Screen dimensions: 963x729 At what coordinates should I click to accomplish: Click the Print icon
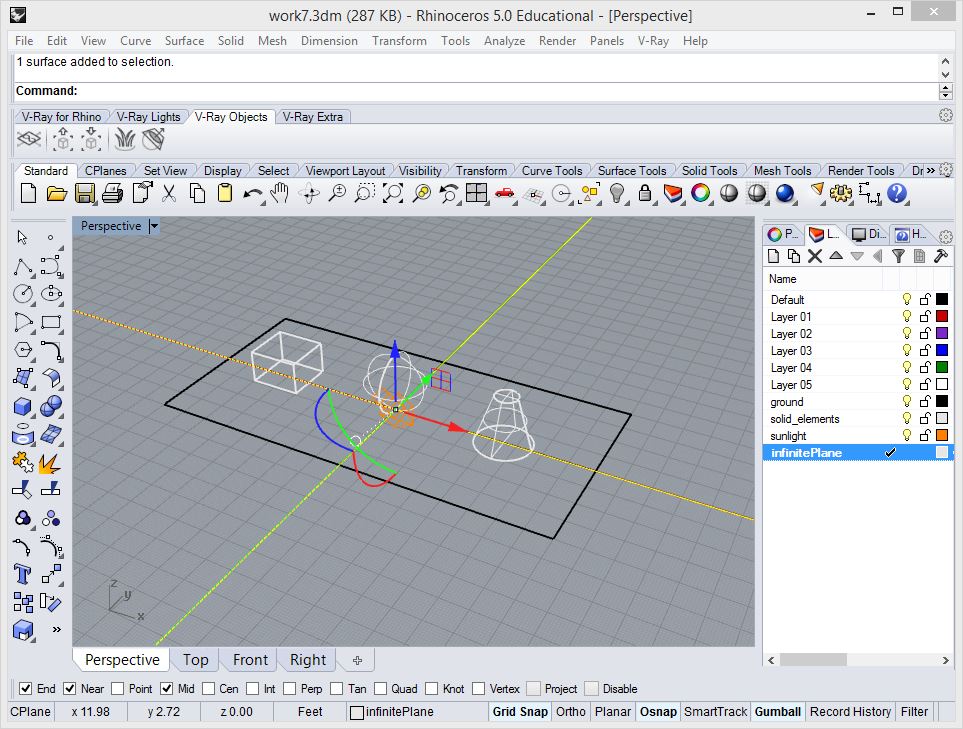click(x=112, y=194)
